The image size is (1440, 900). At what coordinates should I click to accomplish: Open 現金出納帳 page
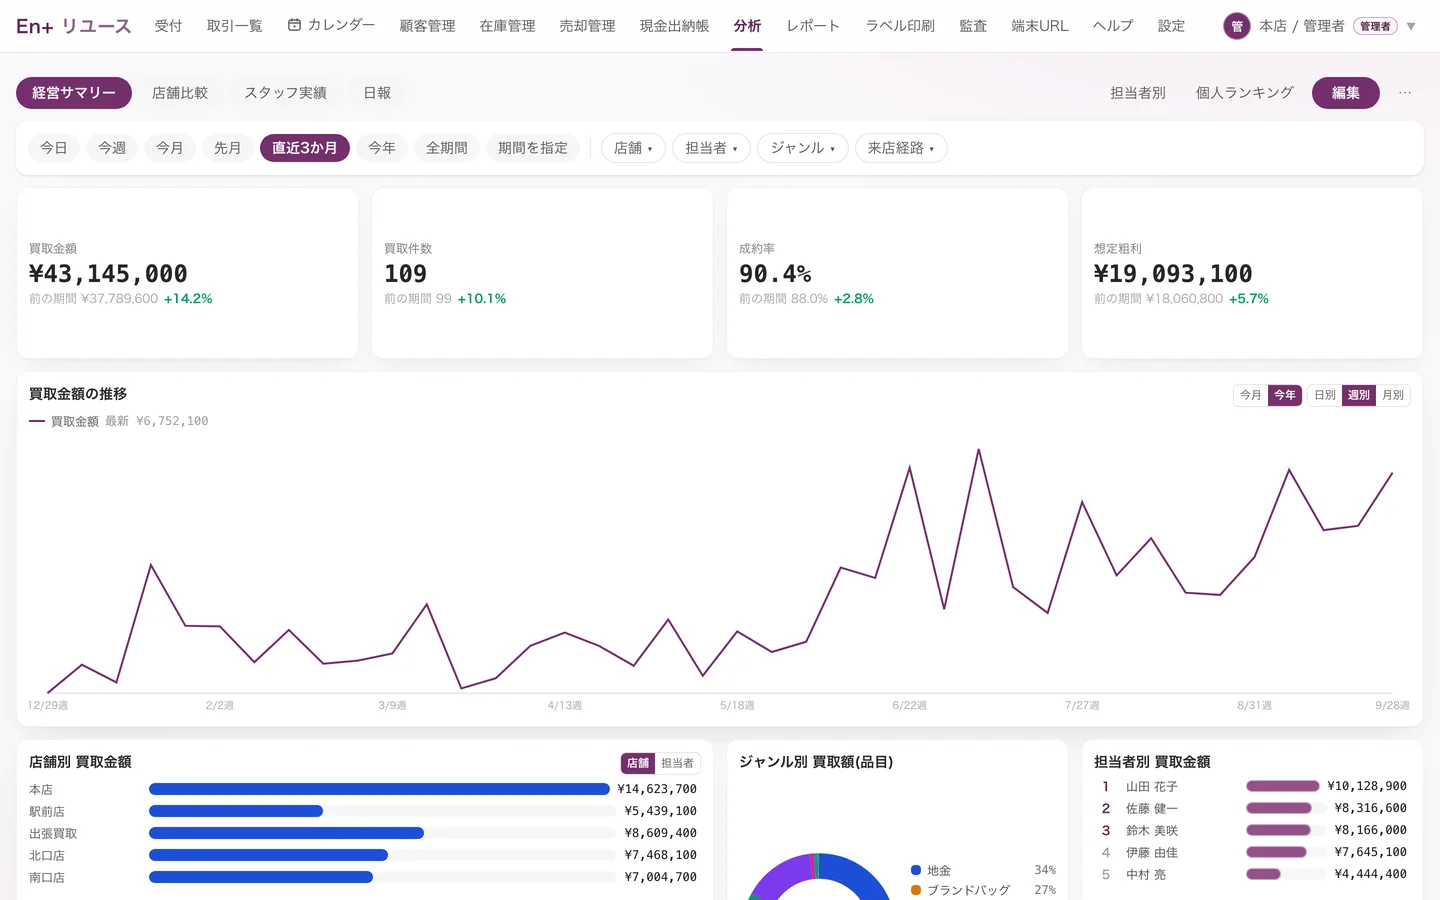(675, 26)
